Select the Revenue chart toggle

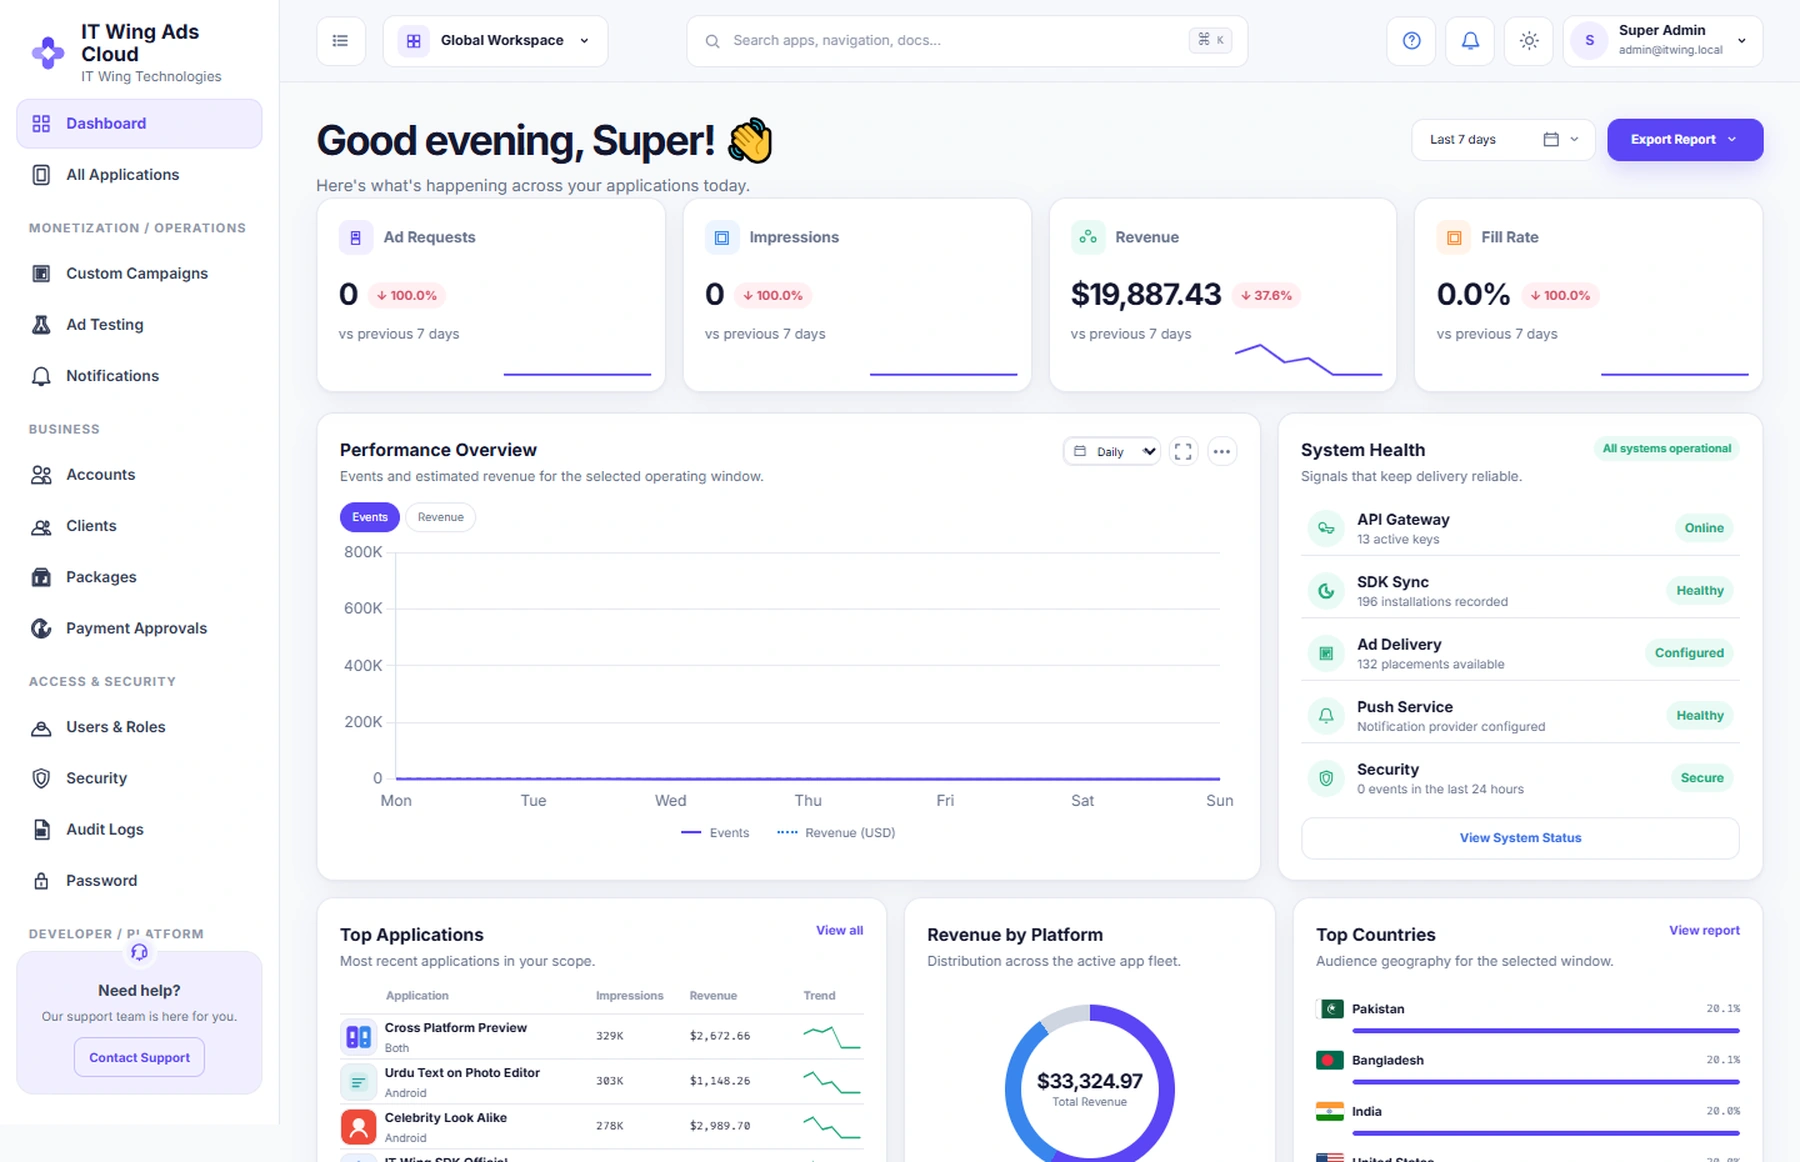click(x=441, y=517)
